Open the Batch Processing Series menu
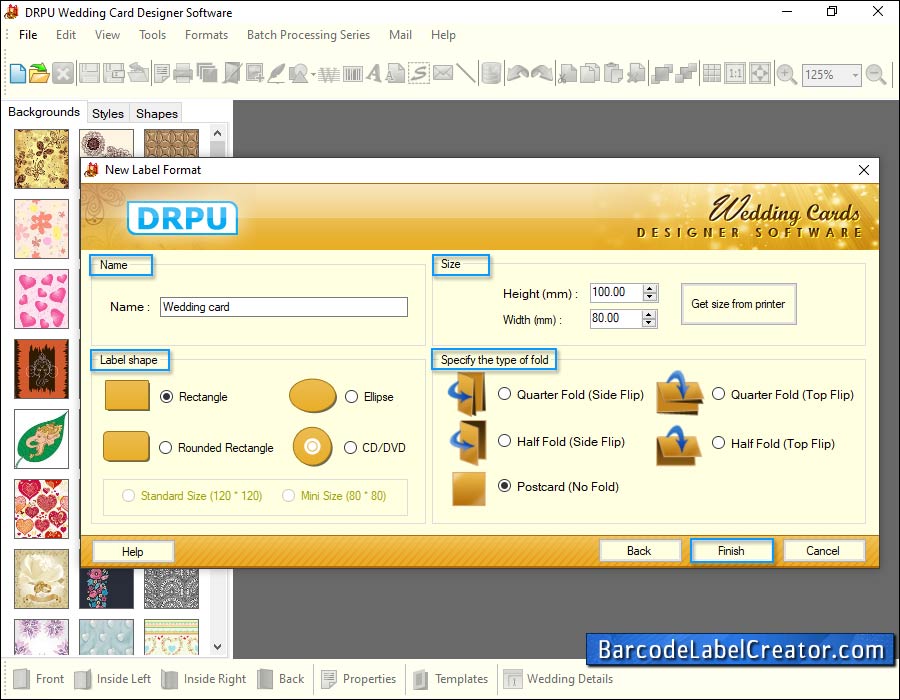Screen dimensions: 900x700 (x=308, y=35)
